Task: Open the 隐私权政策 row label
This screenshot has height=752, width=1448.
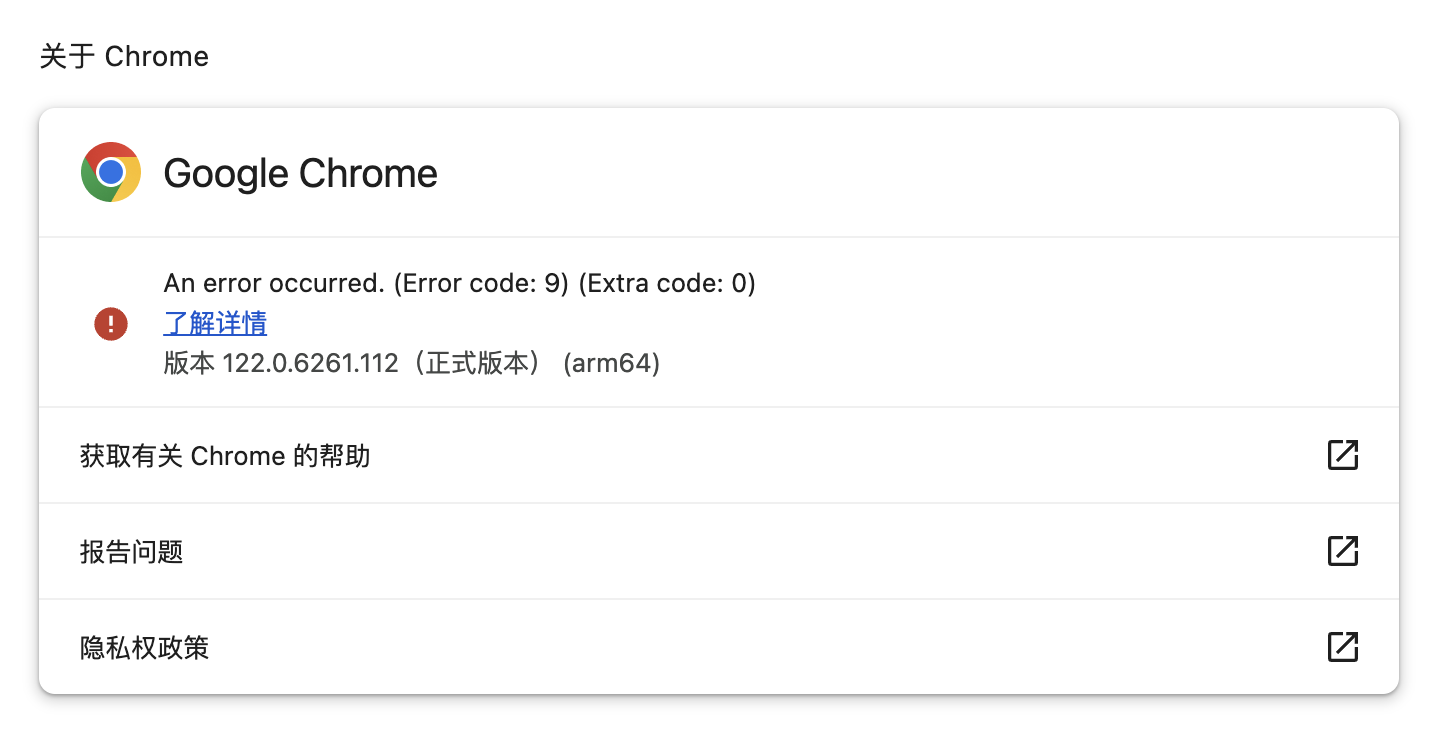Action: pos(145,647)
